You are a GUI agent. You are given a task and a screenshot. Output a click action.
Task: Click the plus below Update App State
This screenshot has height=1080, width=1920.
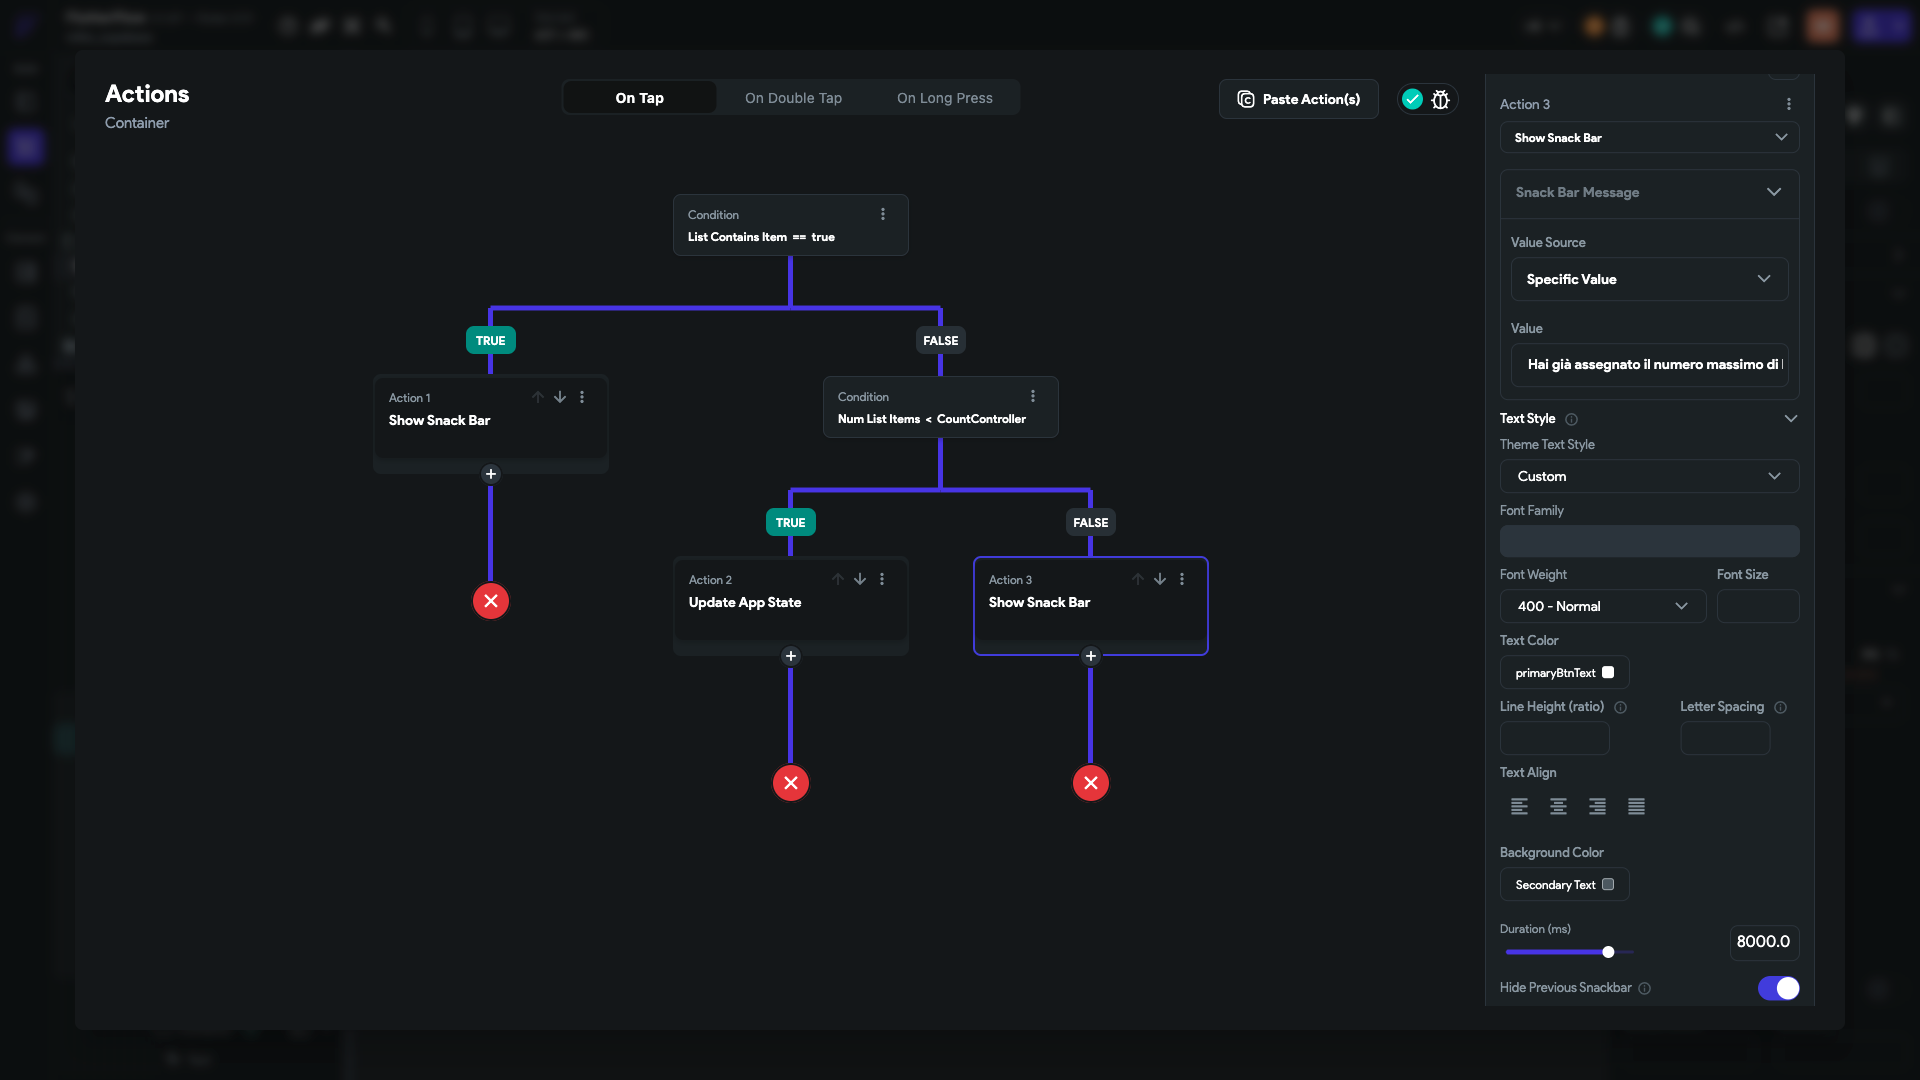coord(790,656)
